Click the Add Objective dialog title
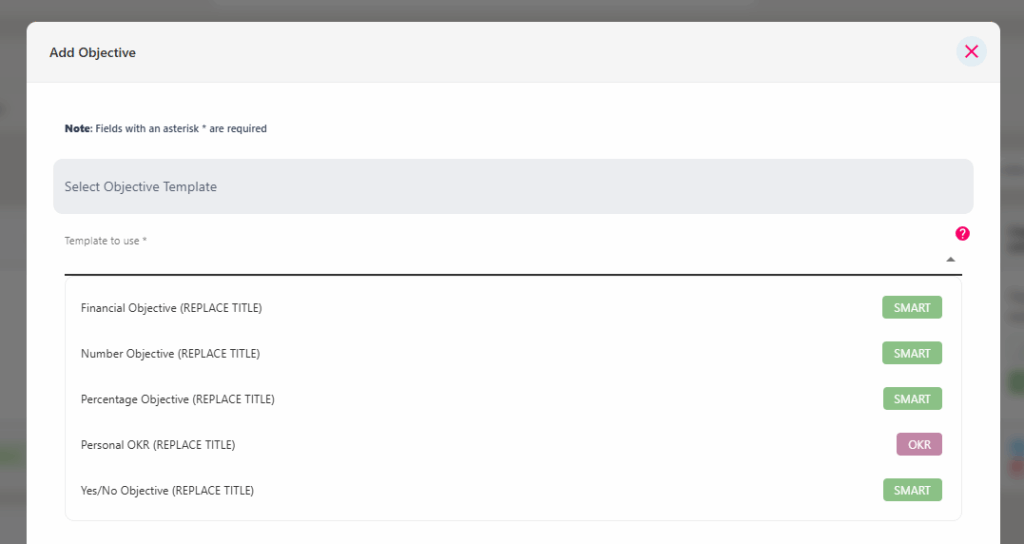1024x544 pixels. 93,53
